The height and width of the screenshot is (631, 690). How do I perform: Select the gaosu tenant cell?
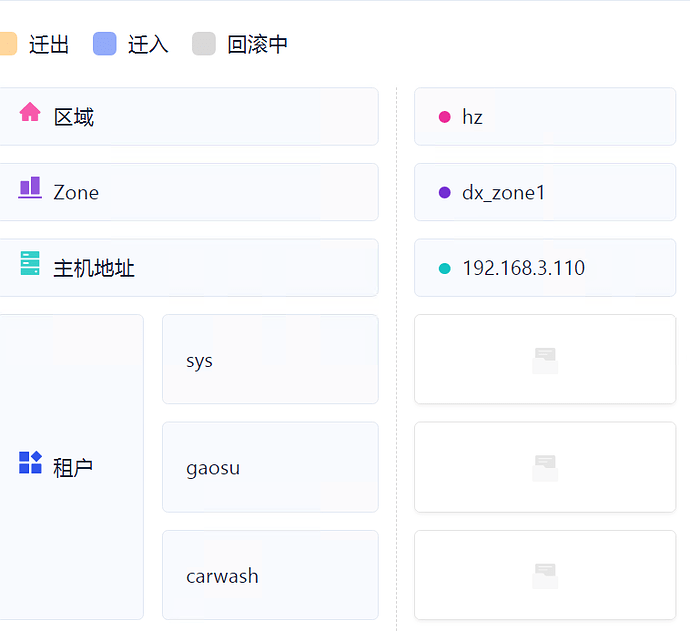(x=270, y=467)
